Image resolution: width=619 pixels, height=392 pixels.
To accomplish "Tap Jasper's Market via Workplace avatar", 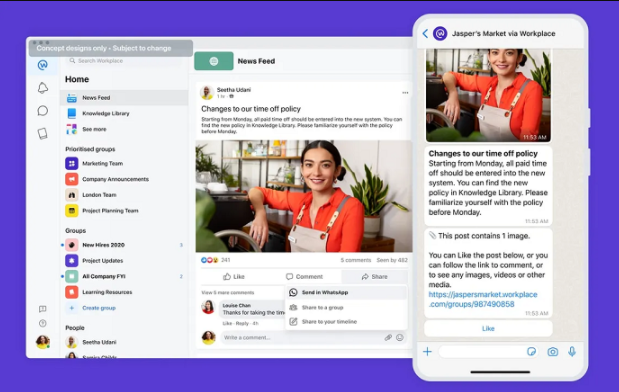I will (440, 34).
